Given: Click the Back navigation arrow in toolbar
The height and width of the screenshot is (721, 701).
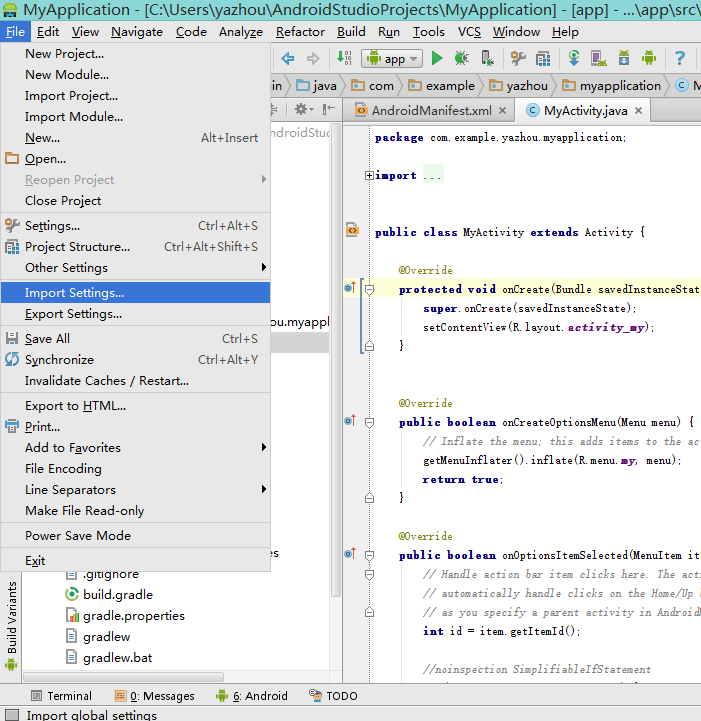Looking at the screenshot, I should [288, 58].
